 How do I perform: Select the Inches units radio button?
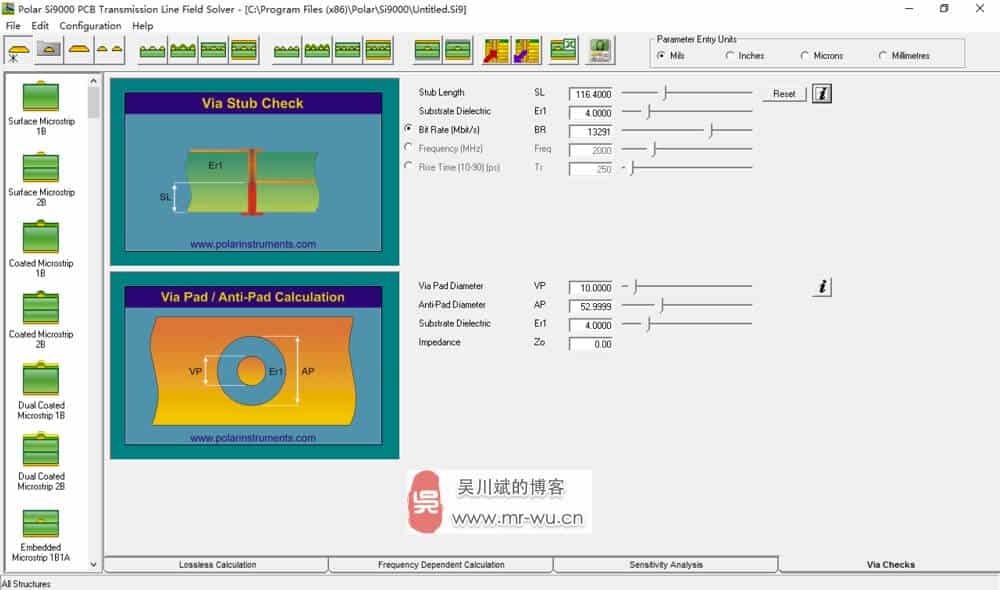[x=730, y=56]
